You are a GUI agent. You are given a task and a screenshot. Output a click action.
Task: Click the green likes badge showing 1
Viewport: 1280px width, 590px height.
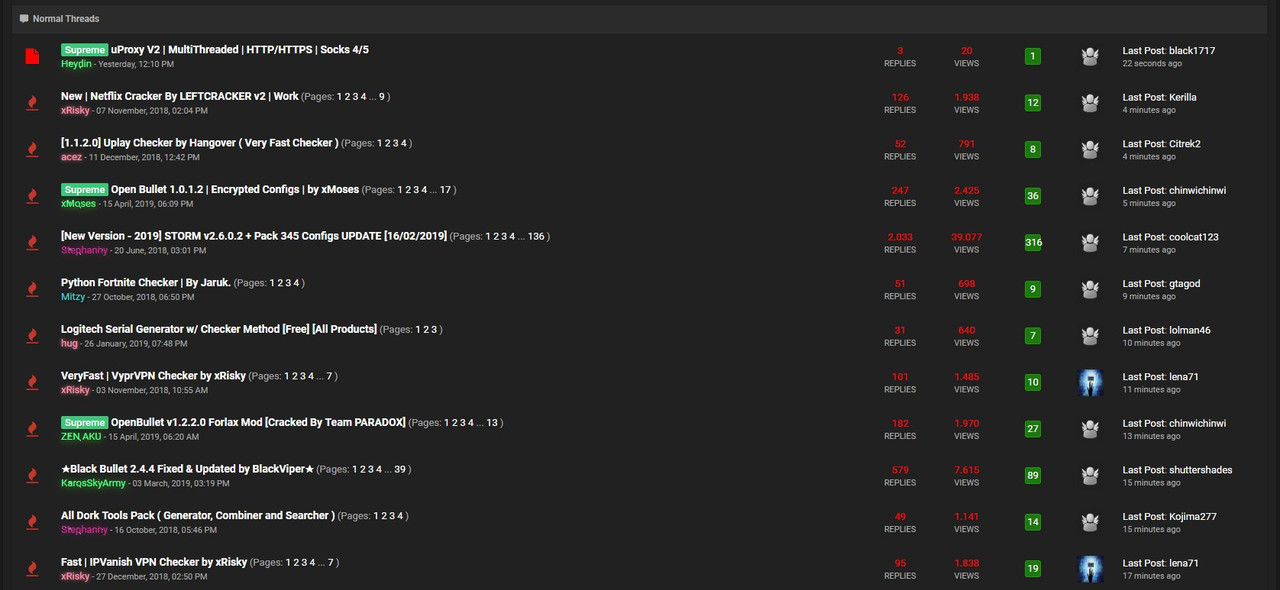click(x=1033, y=56)
